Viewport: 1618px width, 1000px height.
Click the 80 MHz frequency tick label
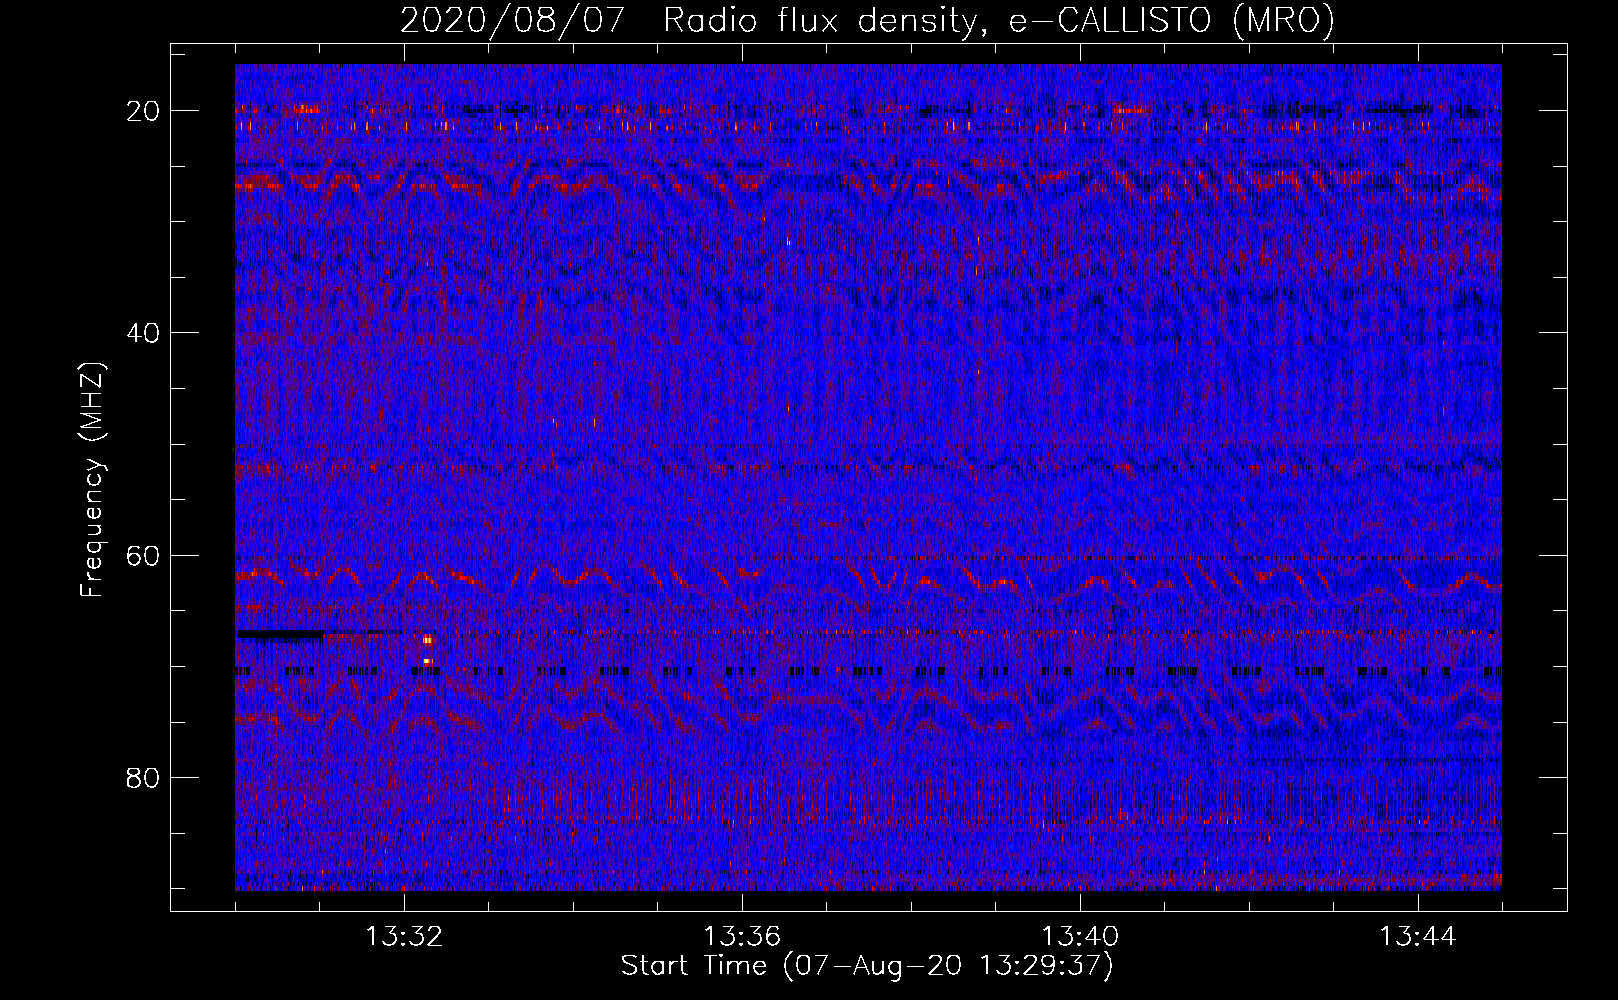143,778
